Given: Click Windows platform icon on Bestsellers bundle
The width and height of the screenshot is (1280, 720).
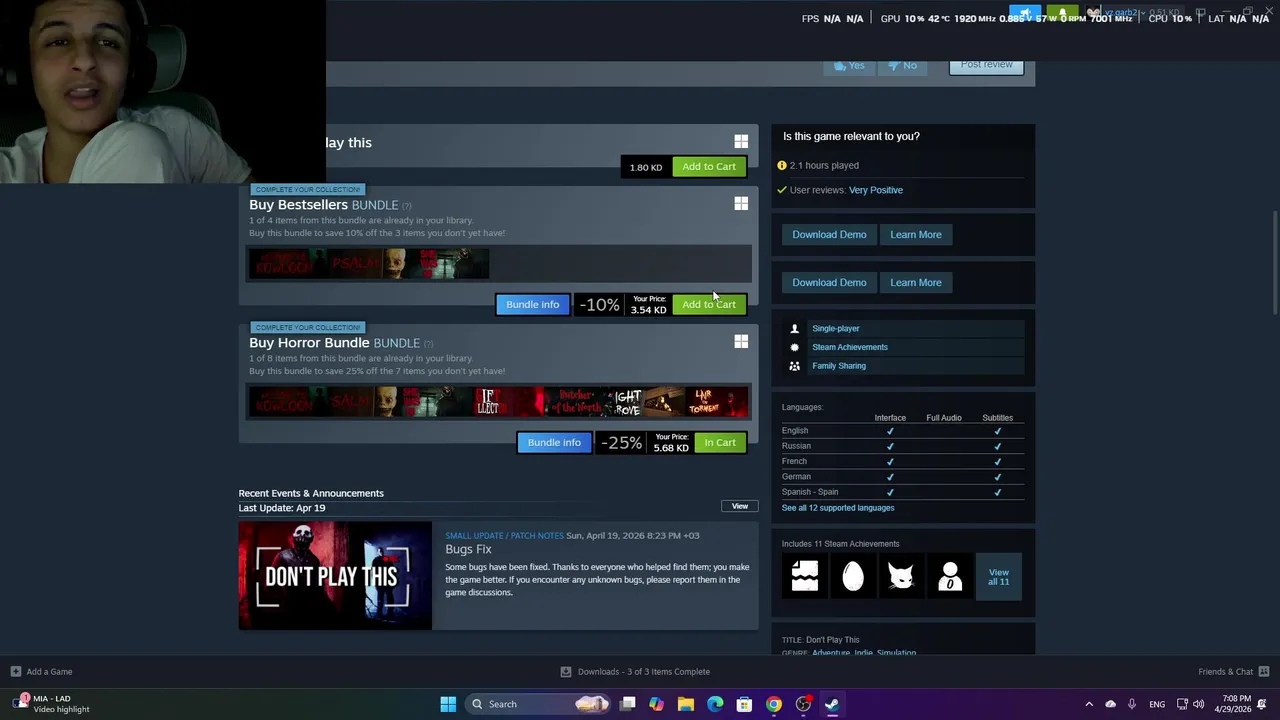Looking at the screenshot, I should pyautogui.click(x=741, y=204).
